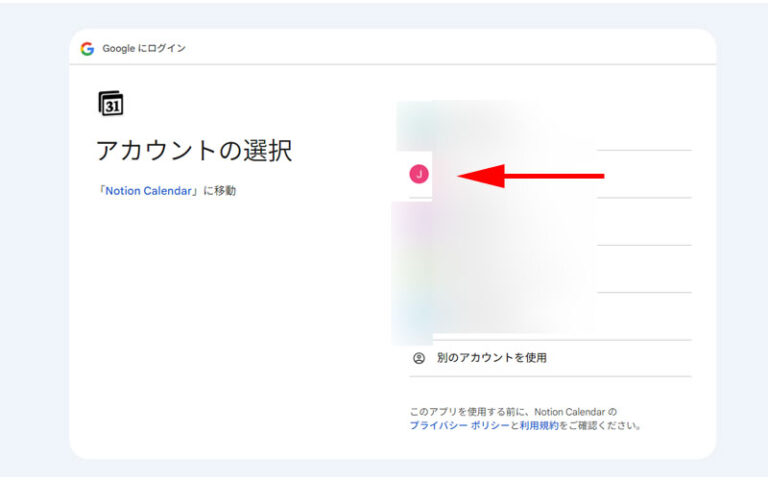Click the red arrow pointing at the account
Screen dimensions: 768x480
530,176
